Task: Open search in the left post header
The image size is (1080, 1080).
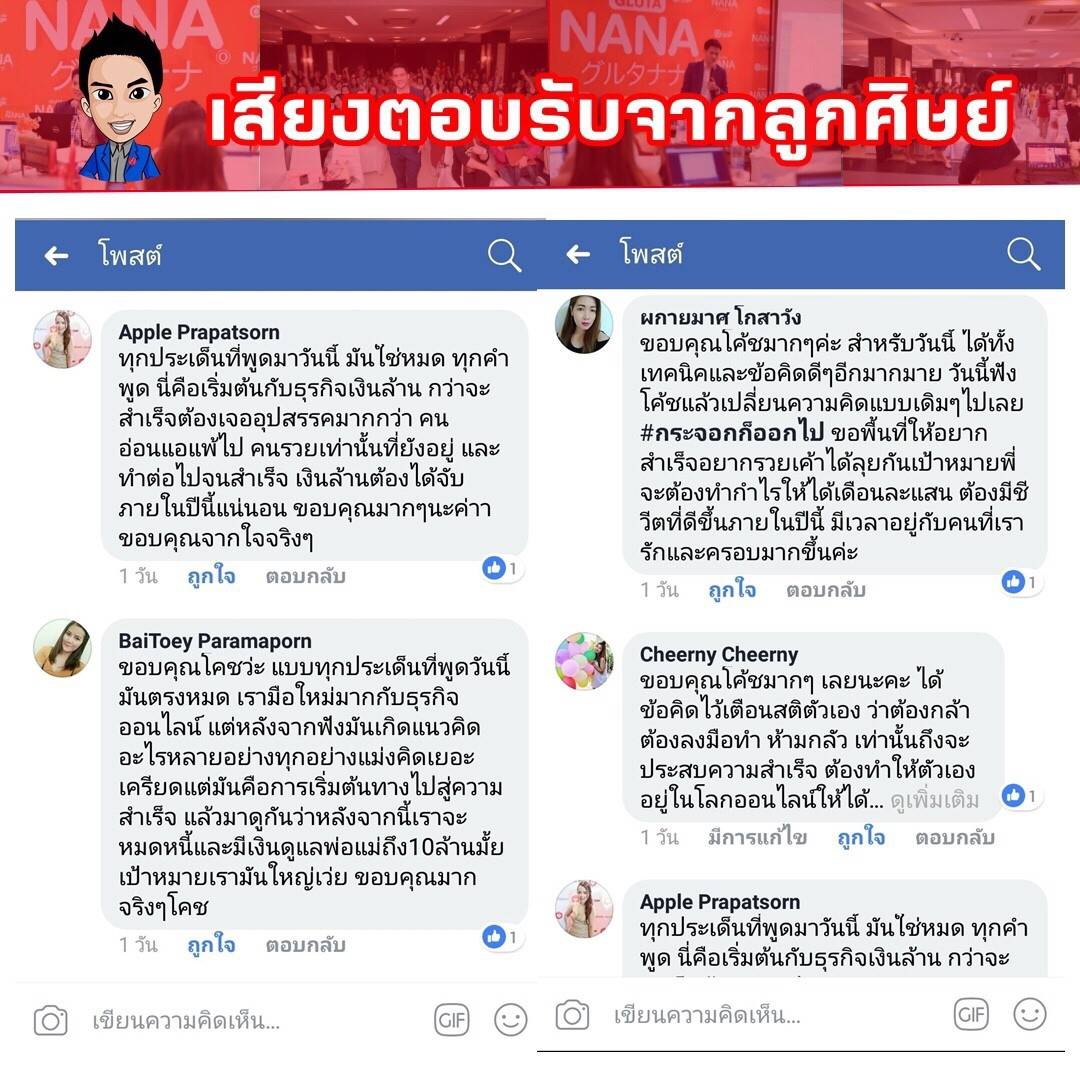Action: pos(504,256)
